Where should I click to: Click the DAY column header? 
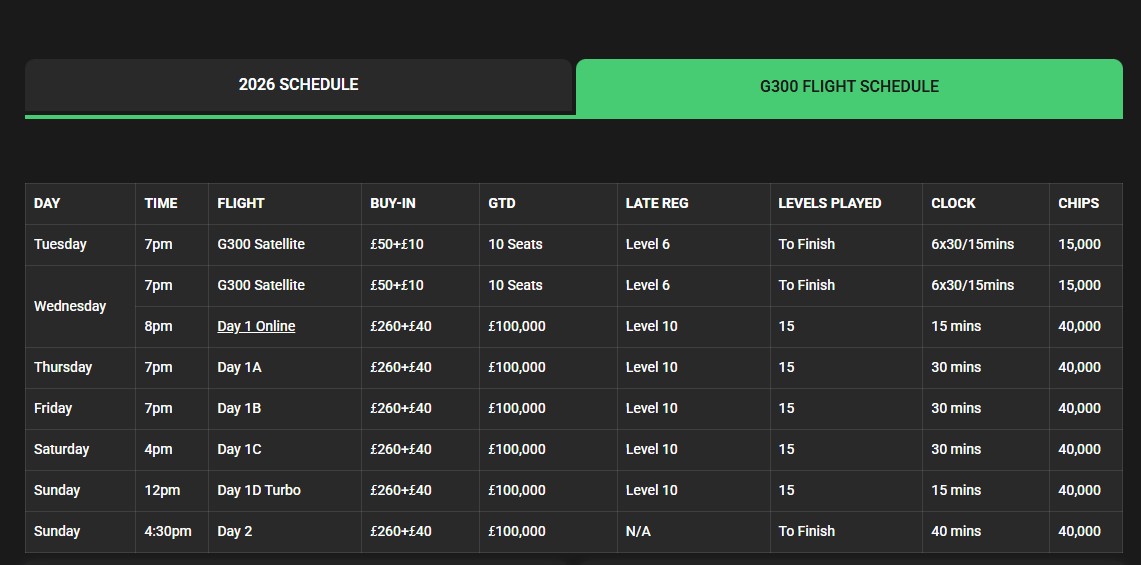47,203
